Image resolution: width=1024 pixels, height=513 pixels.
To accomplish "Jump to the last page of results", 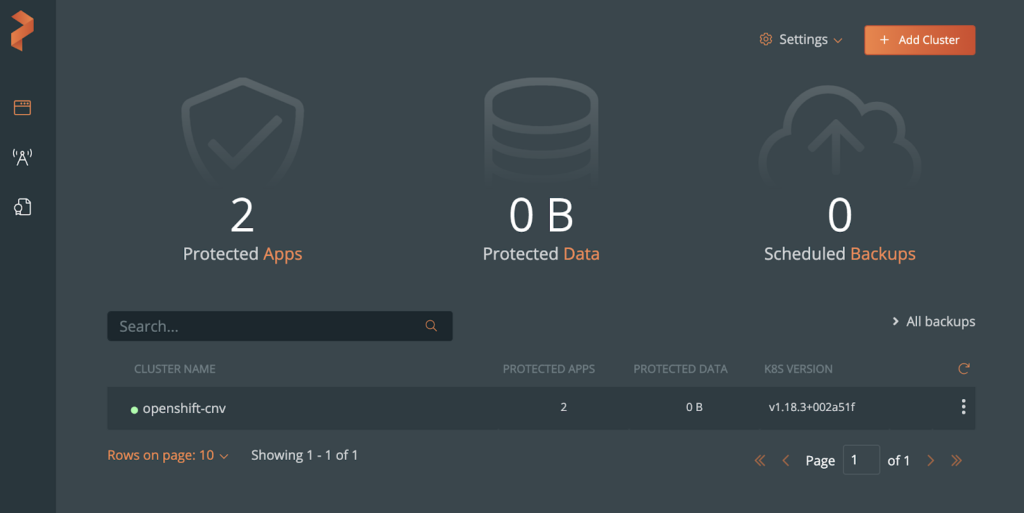I will coord(957,461).
